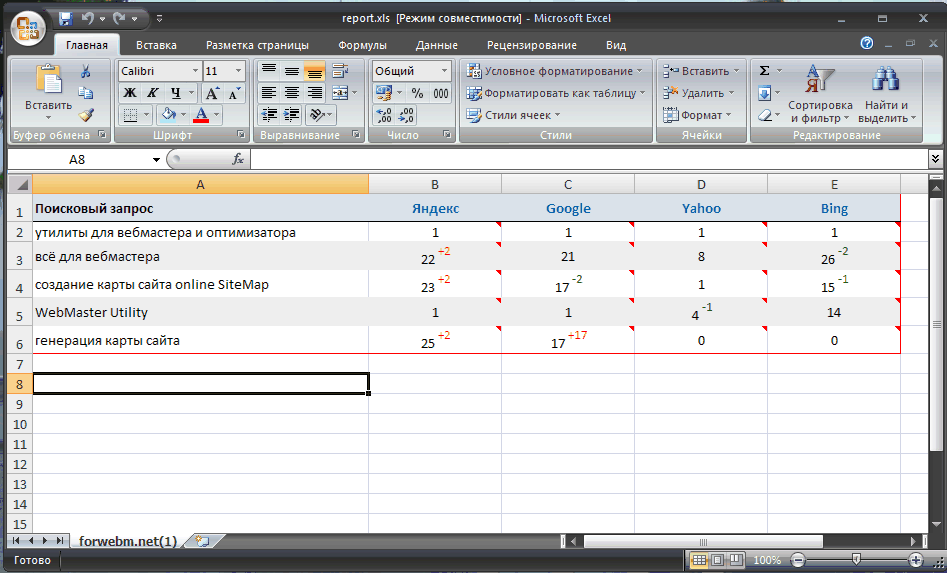Open the Calibri font name dropdown
Image resolution: width=947 pixels, height=573 pixels.
[x=194, y=71]
